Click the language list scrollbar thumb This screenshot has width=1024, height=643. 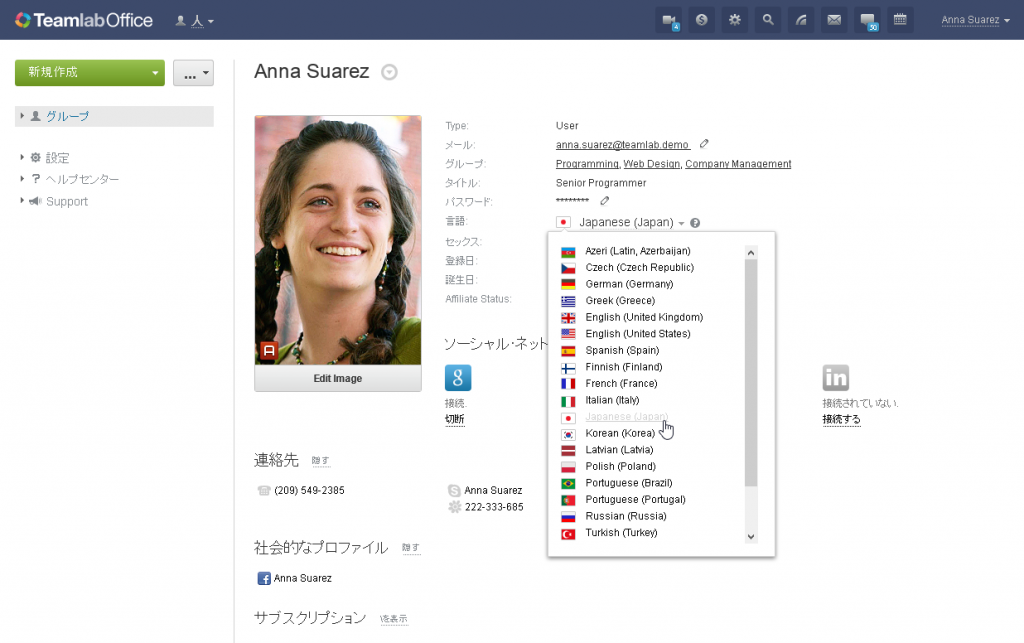[751, 373]
